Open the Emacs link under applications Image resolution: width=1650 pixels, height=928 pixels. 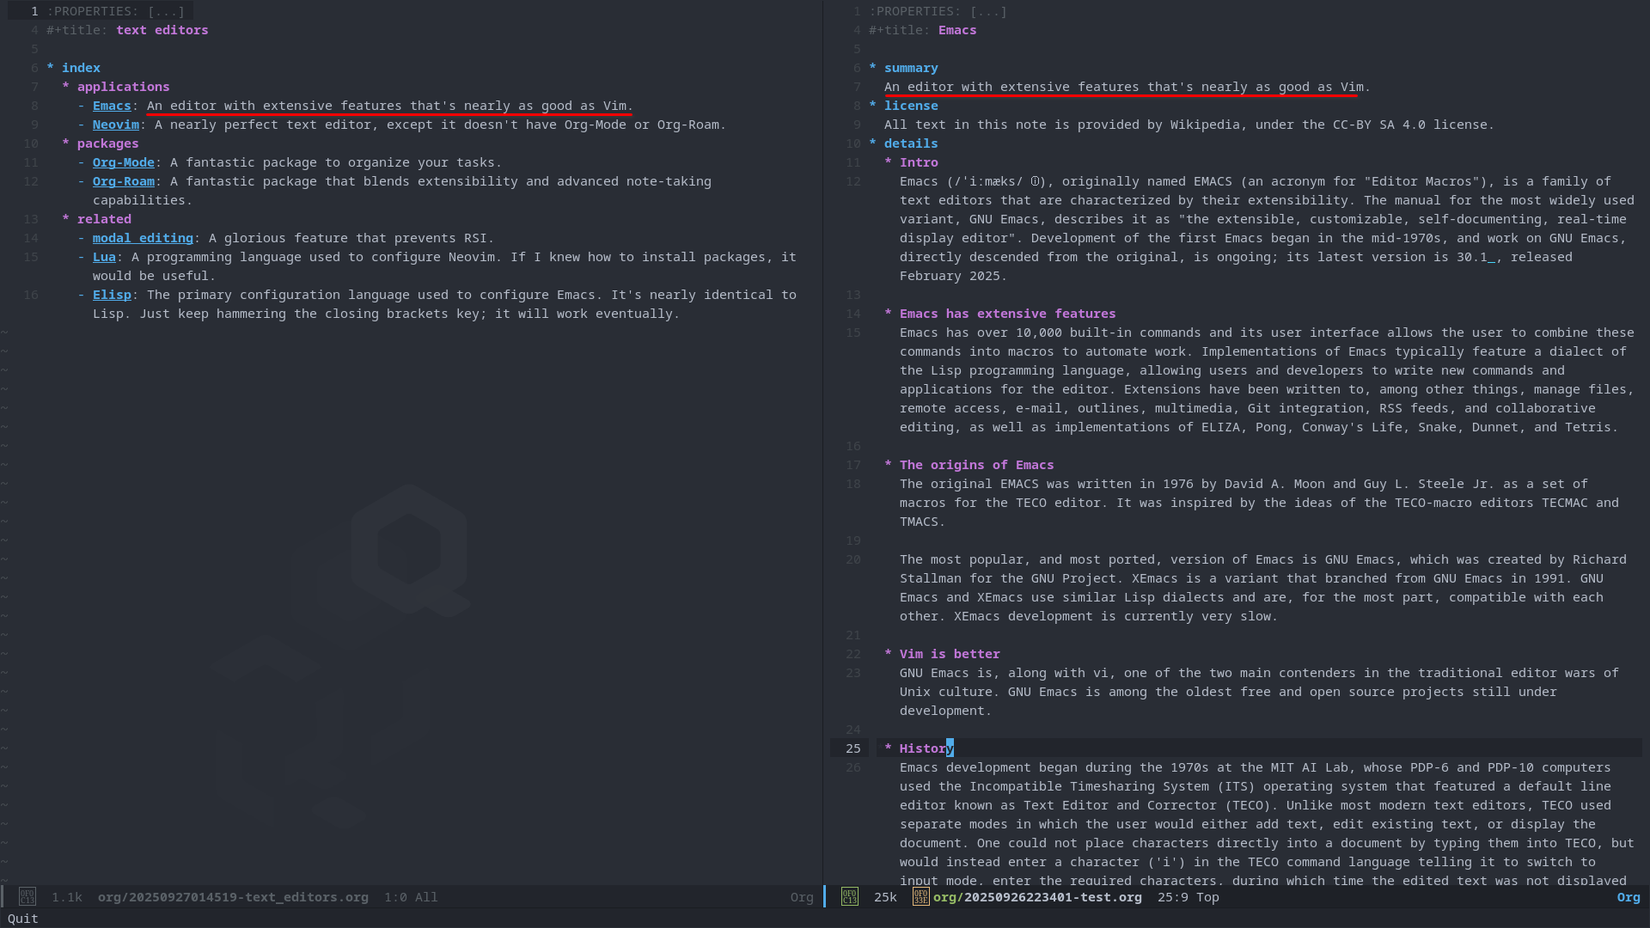pyautogui.click(x=111, y=105)
